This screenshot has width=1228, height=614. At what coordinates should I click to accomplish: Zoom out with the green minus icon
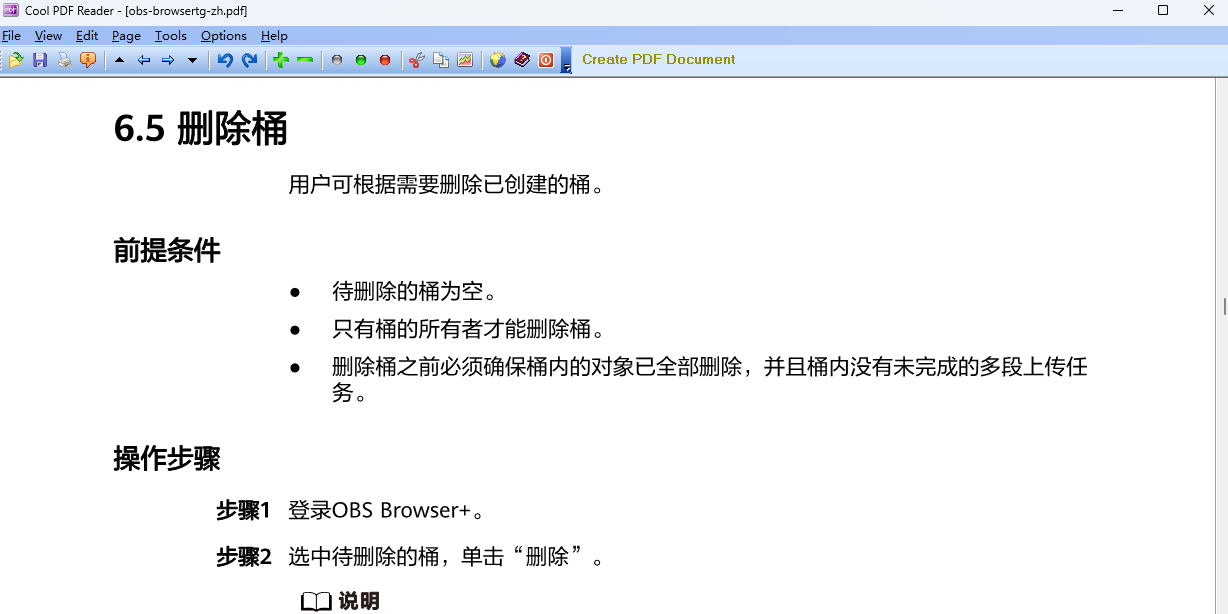click(x=305, y=60)
